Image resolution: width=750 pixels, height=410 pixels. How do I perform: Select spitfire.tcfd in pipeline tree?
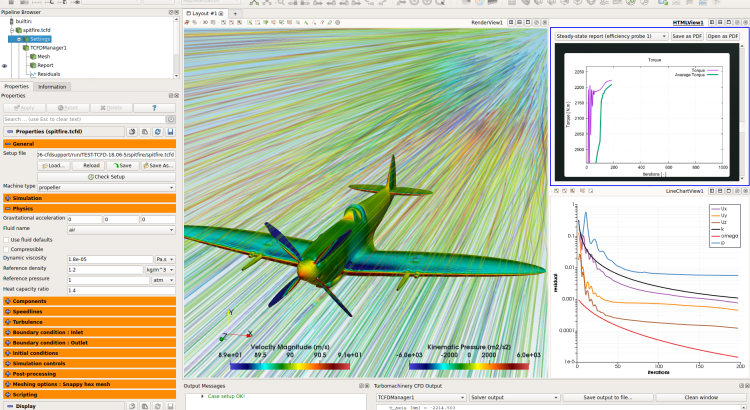36,30
